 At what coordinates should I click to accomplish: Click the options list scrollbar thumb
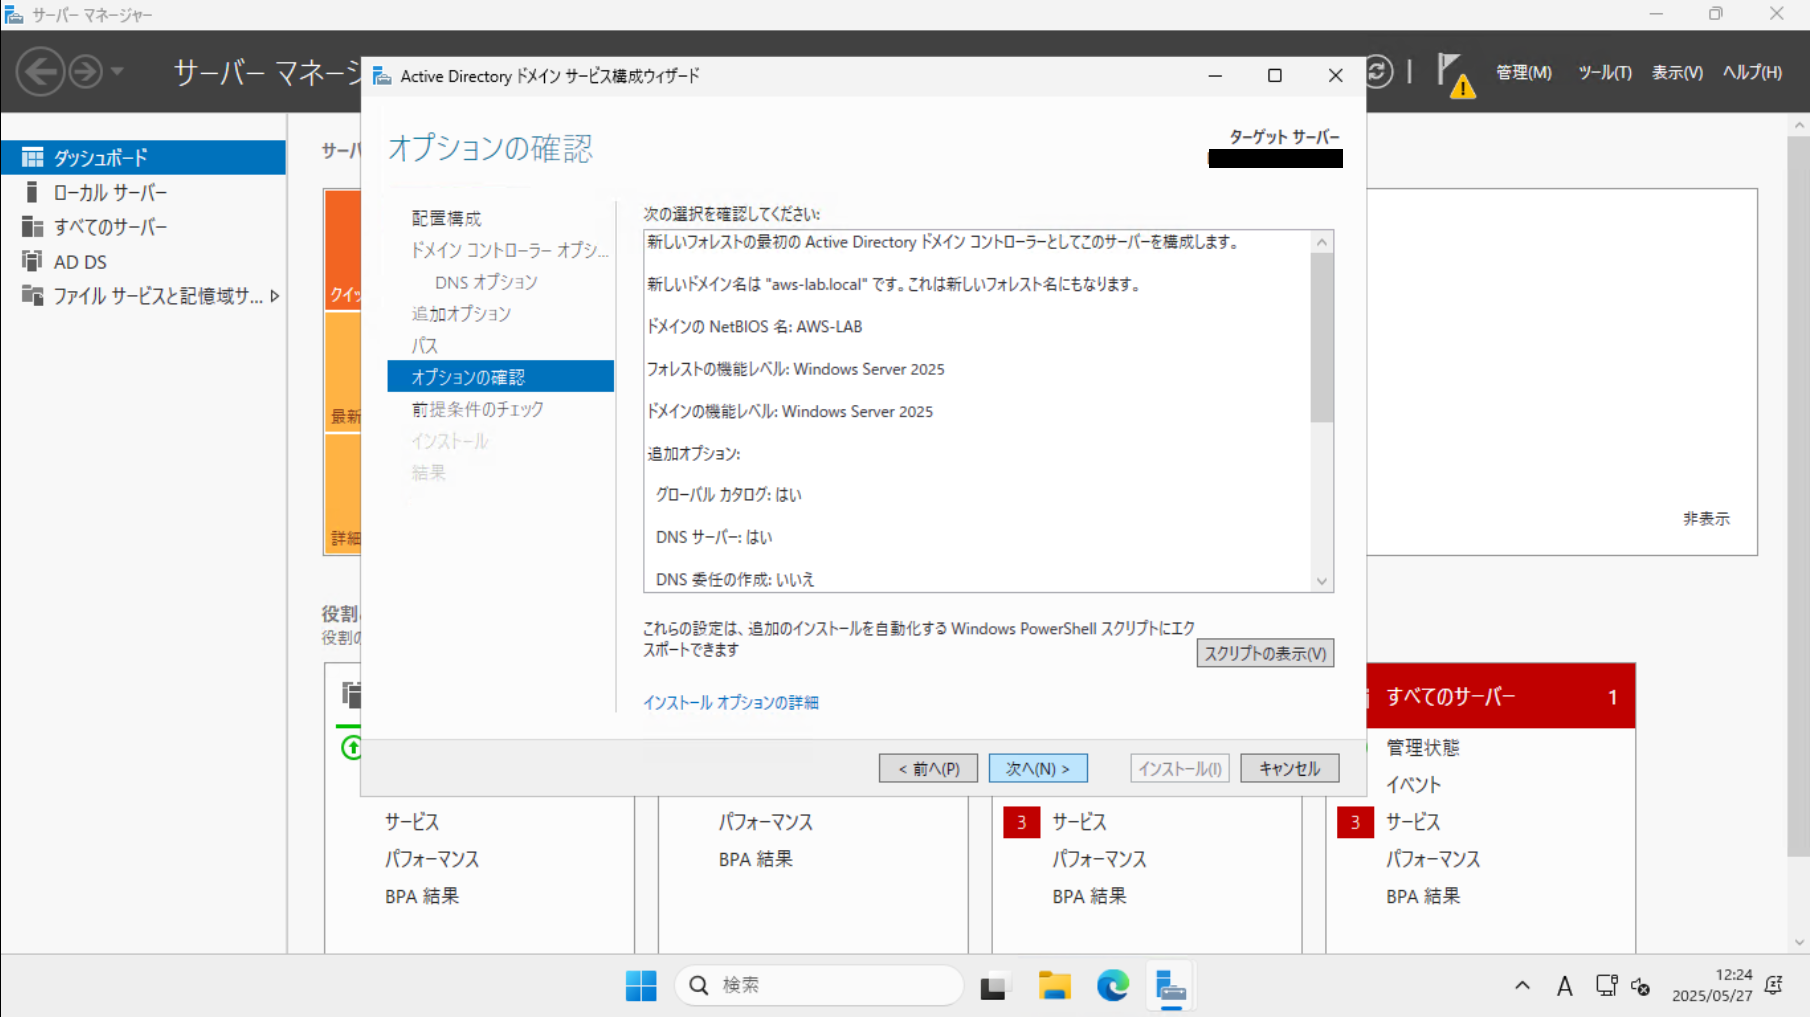click(x=1322, y=337)
